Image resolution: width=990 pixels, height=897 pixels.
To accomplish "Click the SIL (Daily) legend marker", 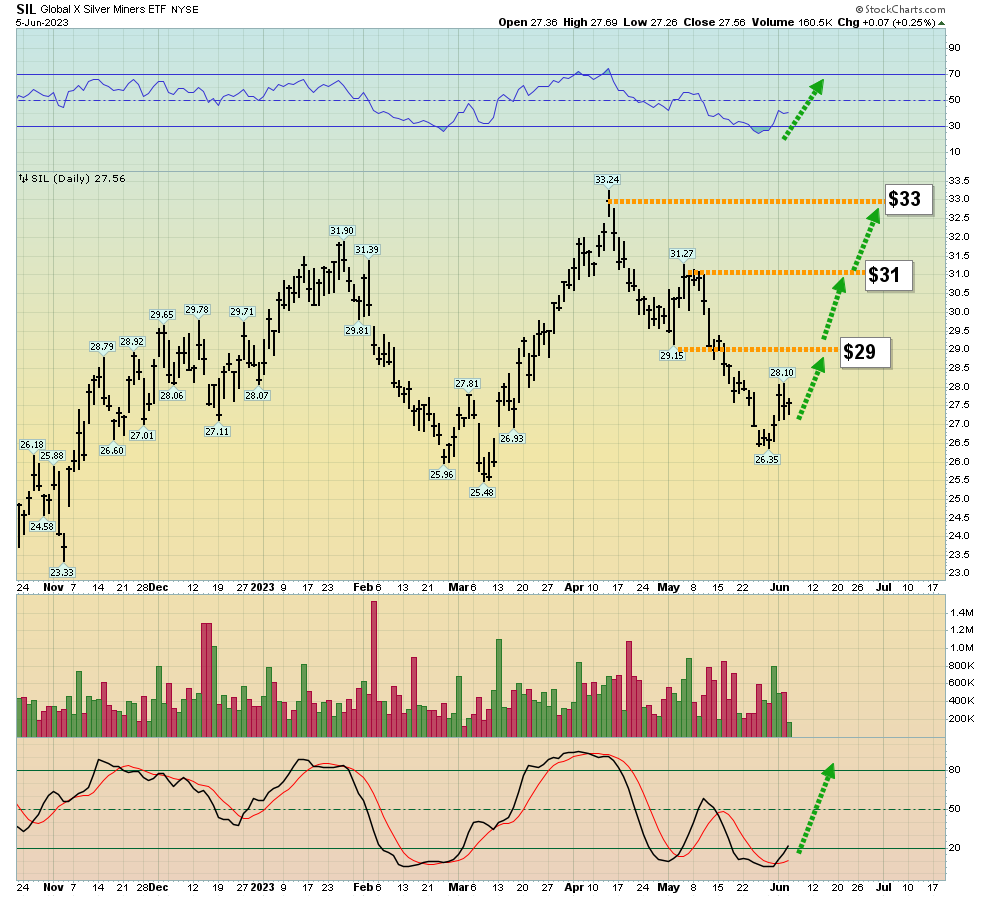I will coord(23,179).
